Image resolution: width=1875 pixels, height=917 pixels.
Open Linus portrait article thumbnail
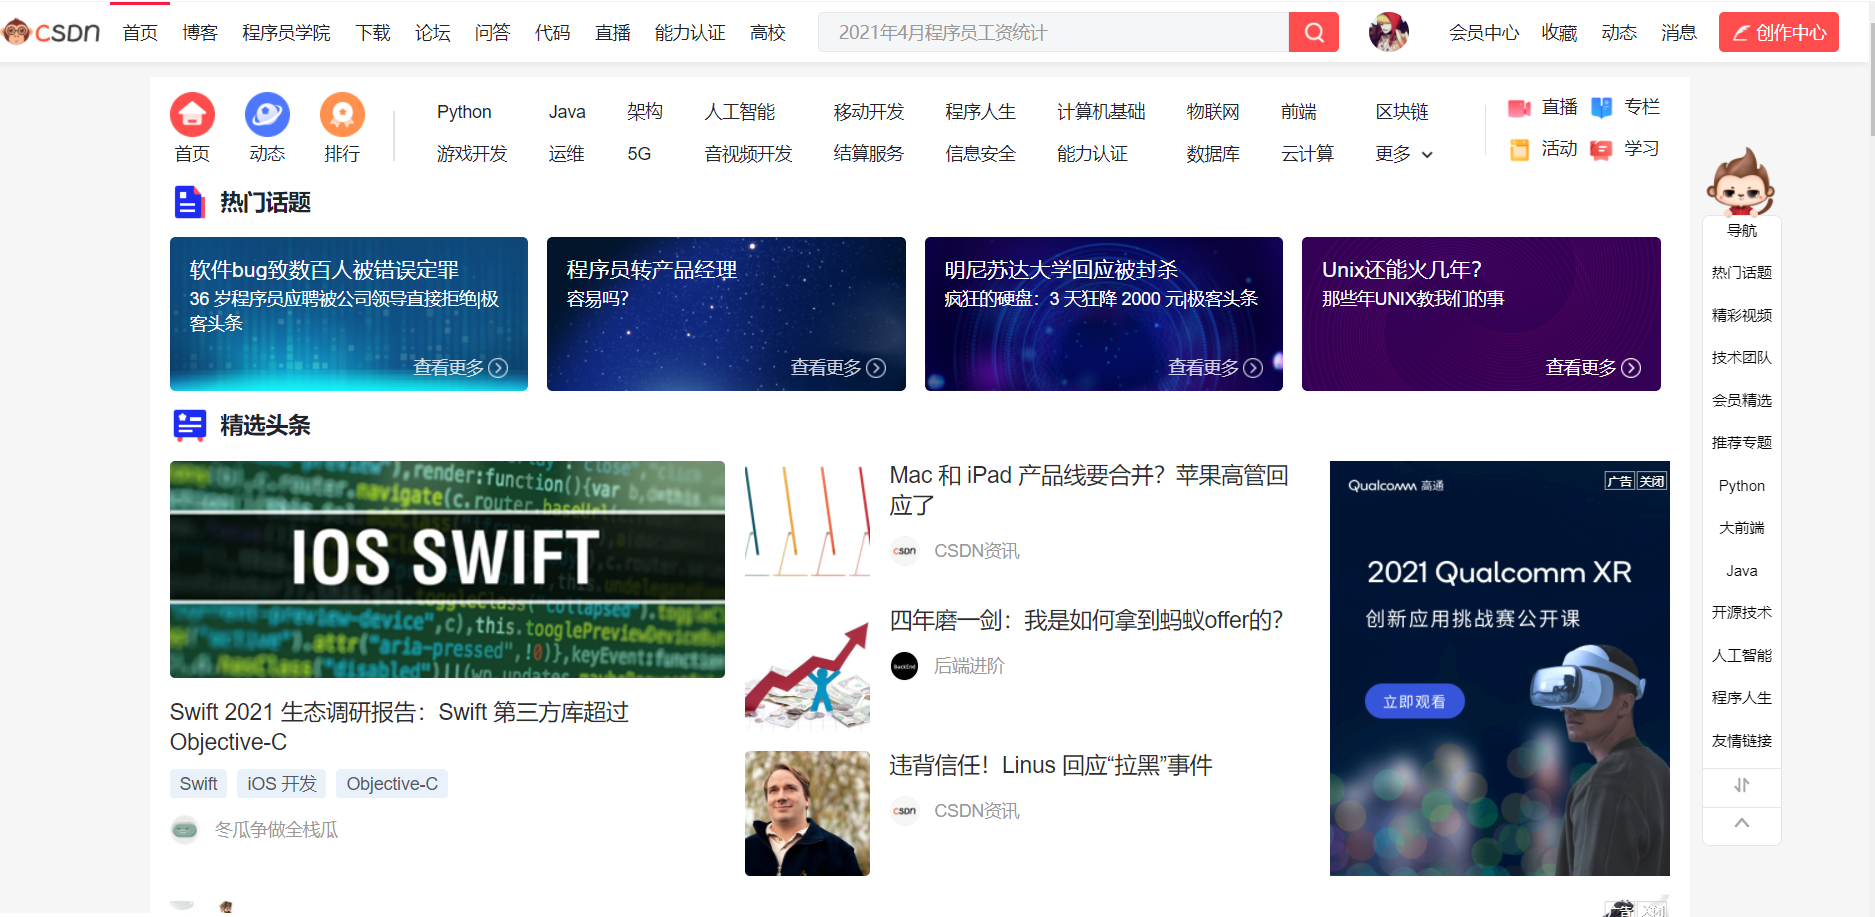[x=807, y=813]
